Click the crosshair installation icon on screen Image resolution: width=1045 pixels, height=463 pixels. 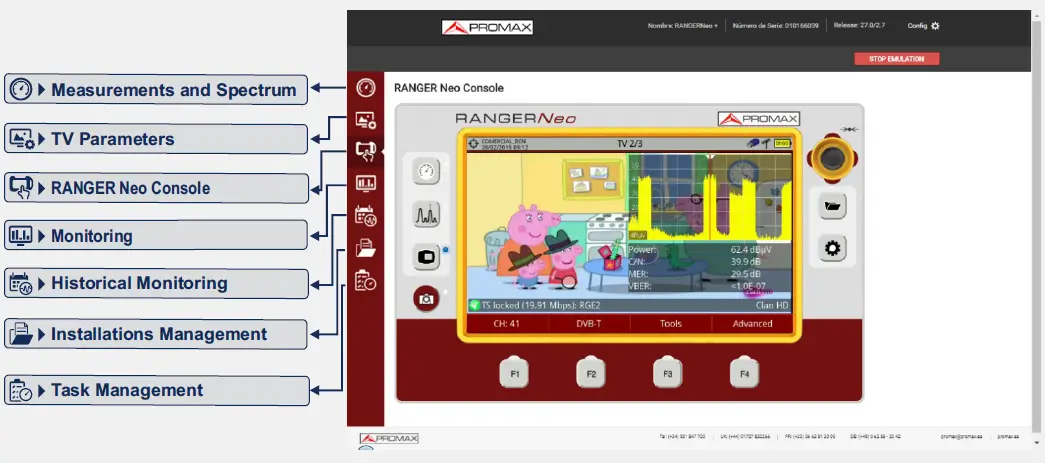pos(473,143)
